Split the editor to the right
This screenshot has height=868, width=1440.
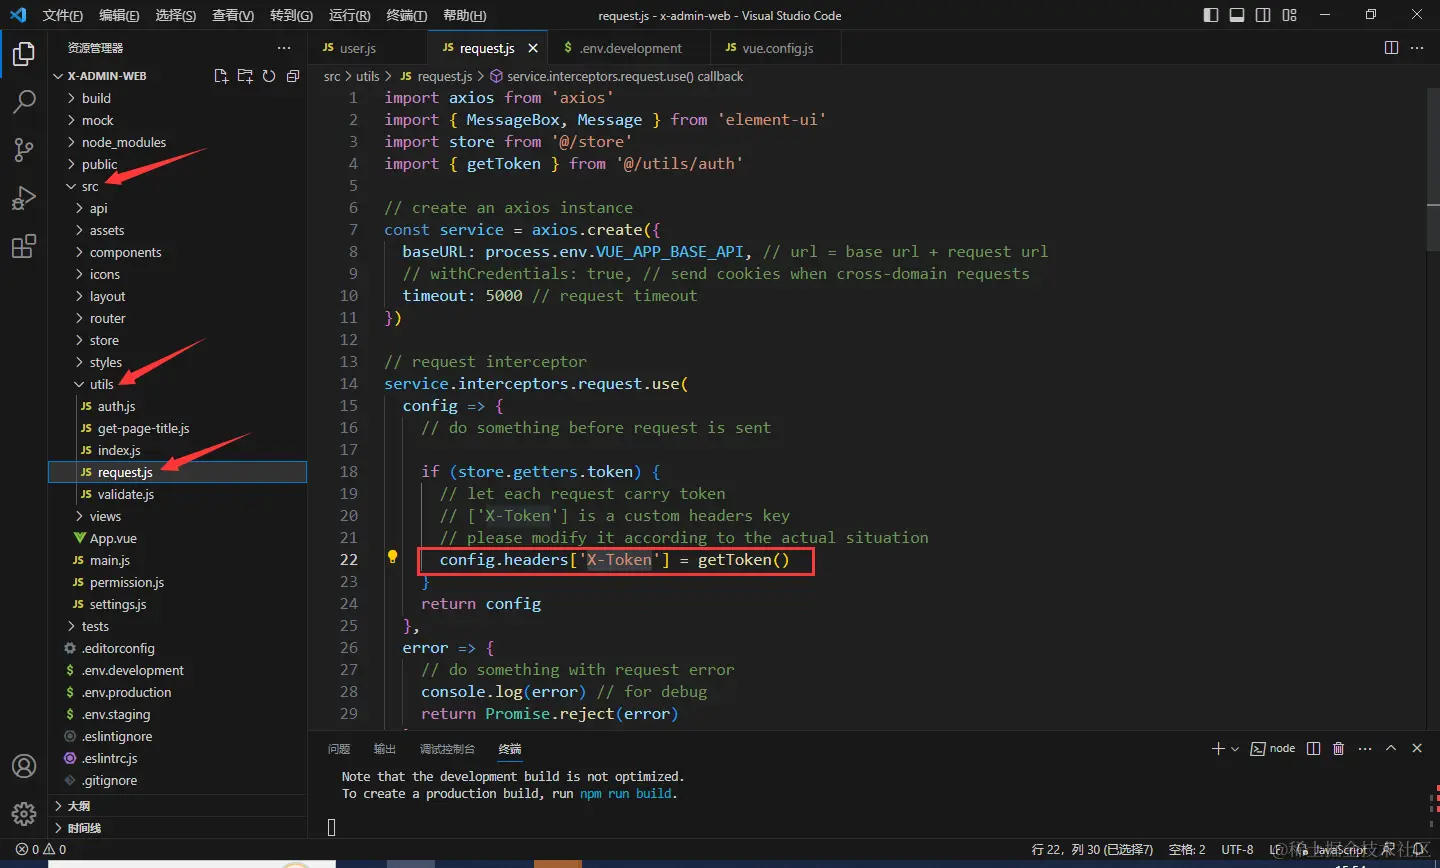[1391, 47]
